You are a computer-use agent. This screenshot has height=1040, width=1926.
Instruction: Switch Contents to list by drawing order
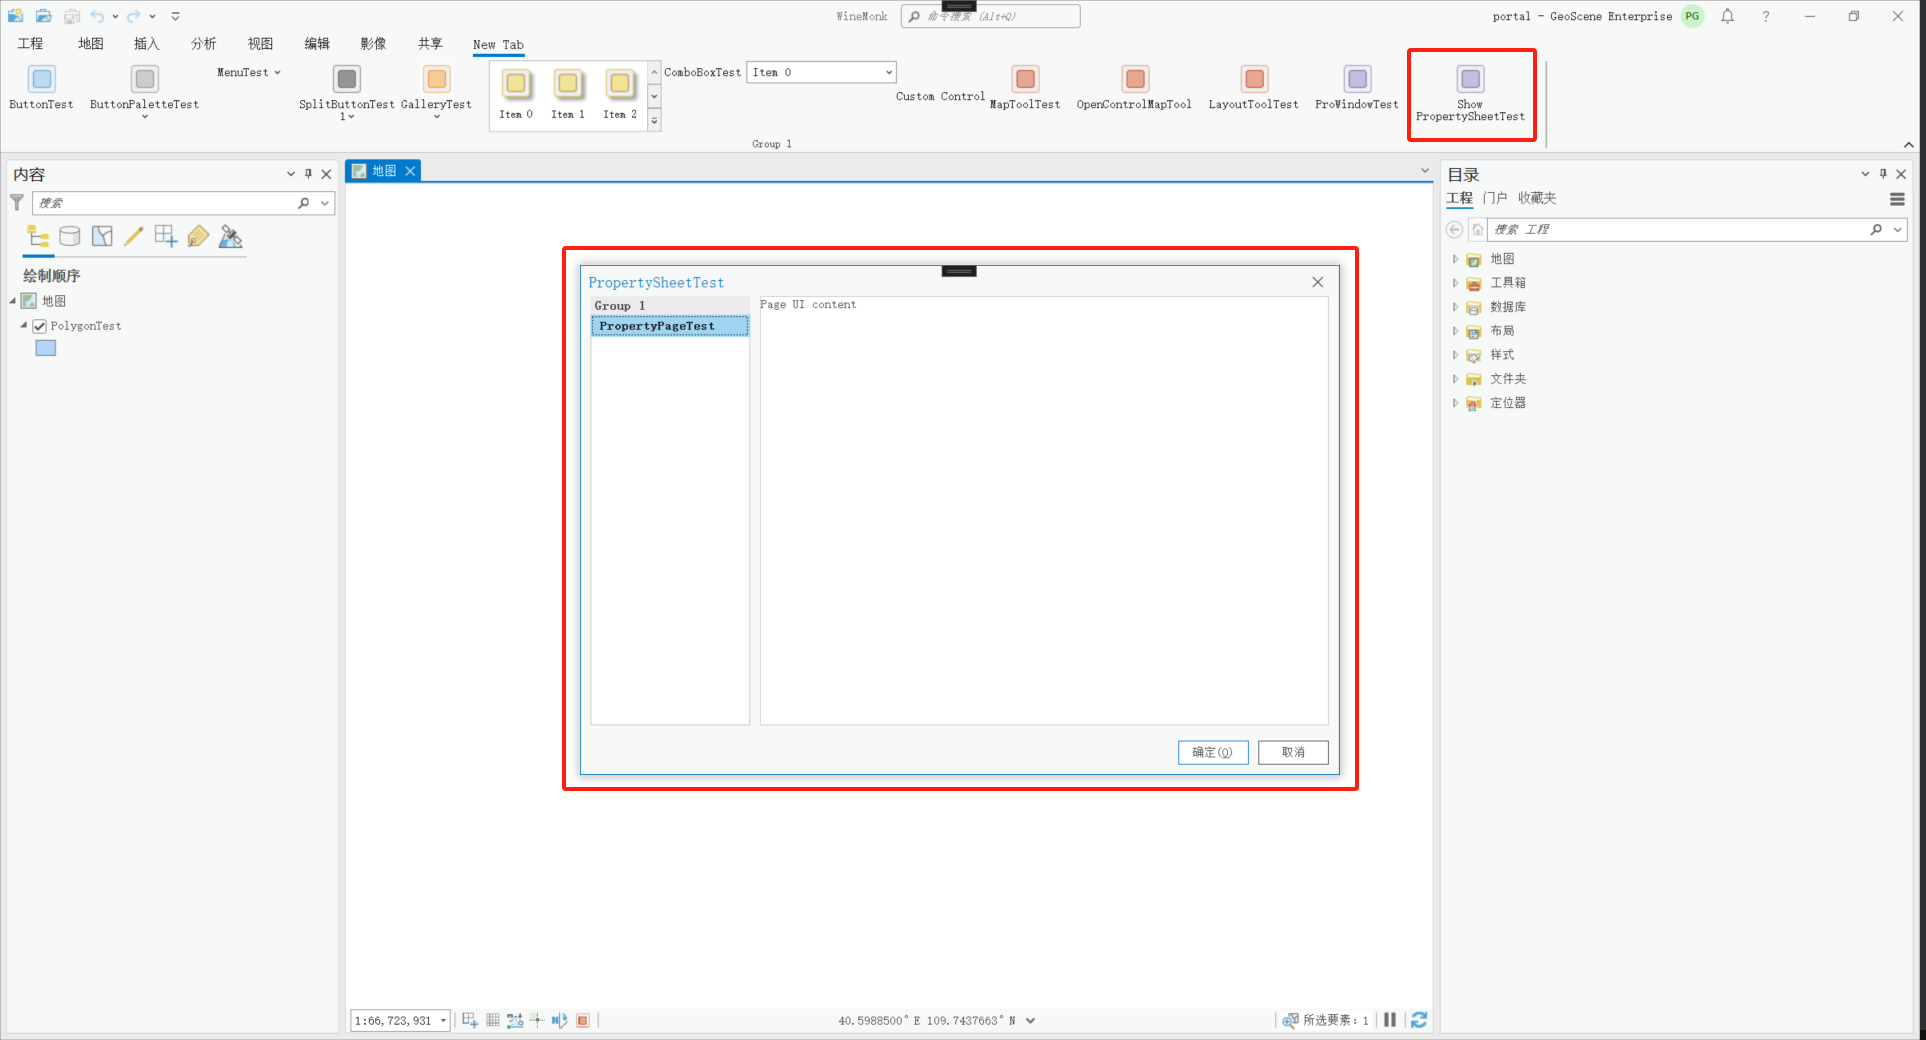coord(39,237)
